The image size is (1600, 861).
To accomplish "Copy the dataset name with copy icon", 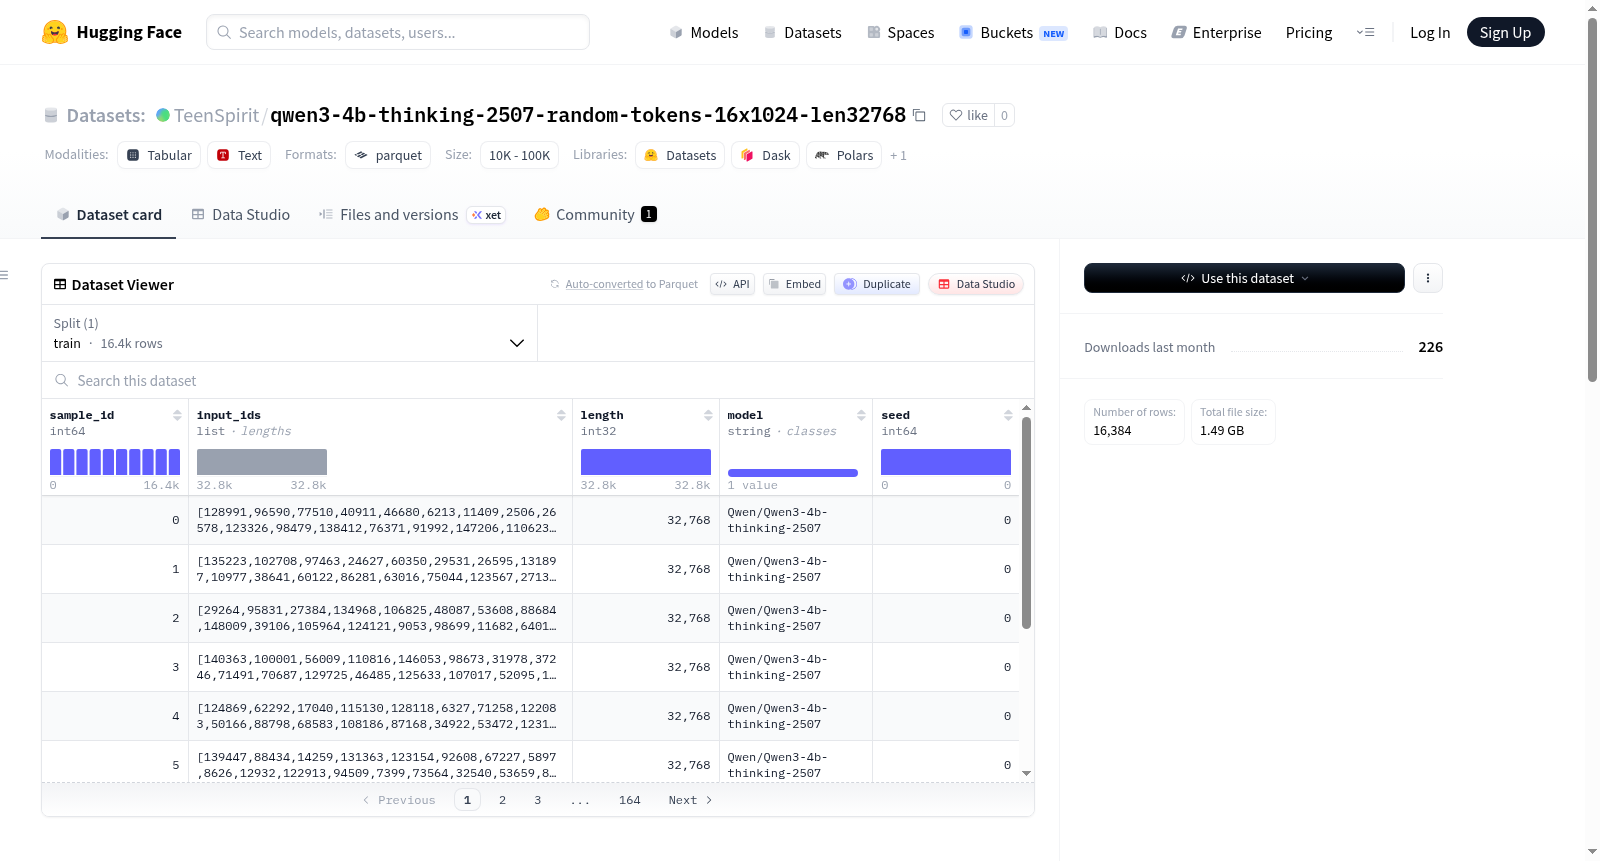I will point(919,115).
